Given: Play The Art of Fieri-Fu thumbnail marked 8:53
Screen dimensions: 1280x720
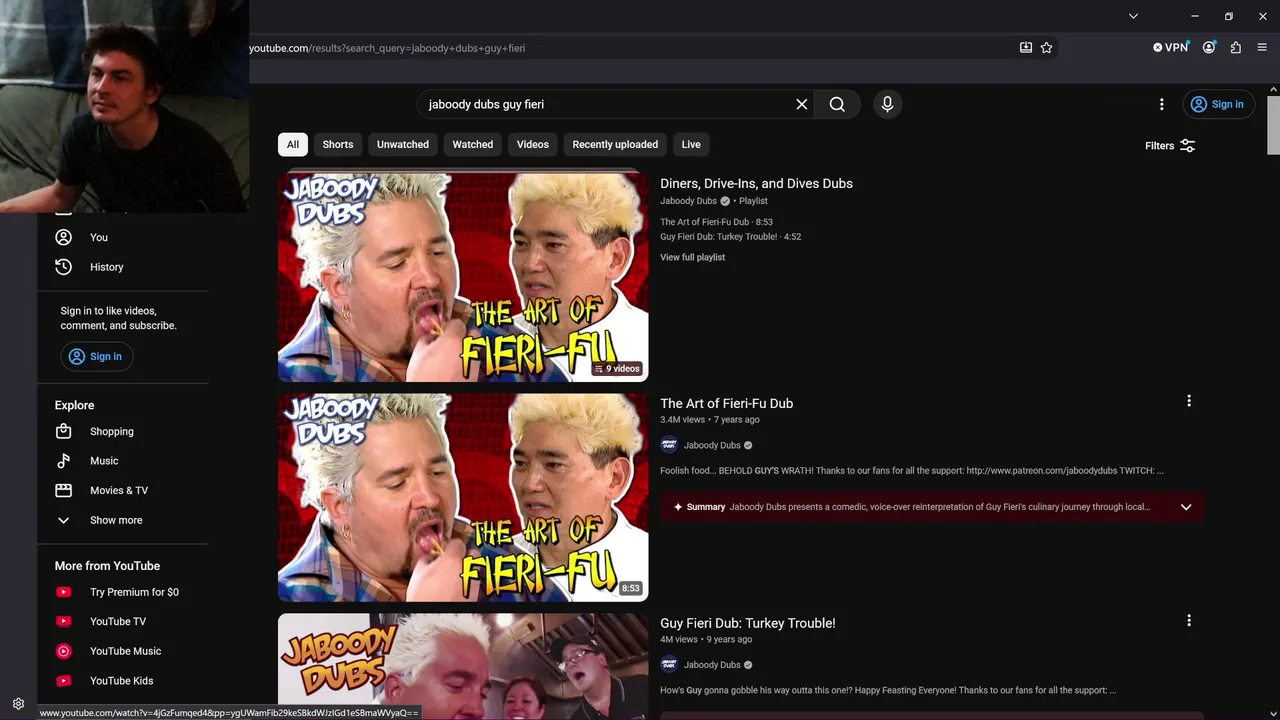Looking at the screenshot, I should coord(463,497).
